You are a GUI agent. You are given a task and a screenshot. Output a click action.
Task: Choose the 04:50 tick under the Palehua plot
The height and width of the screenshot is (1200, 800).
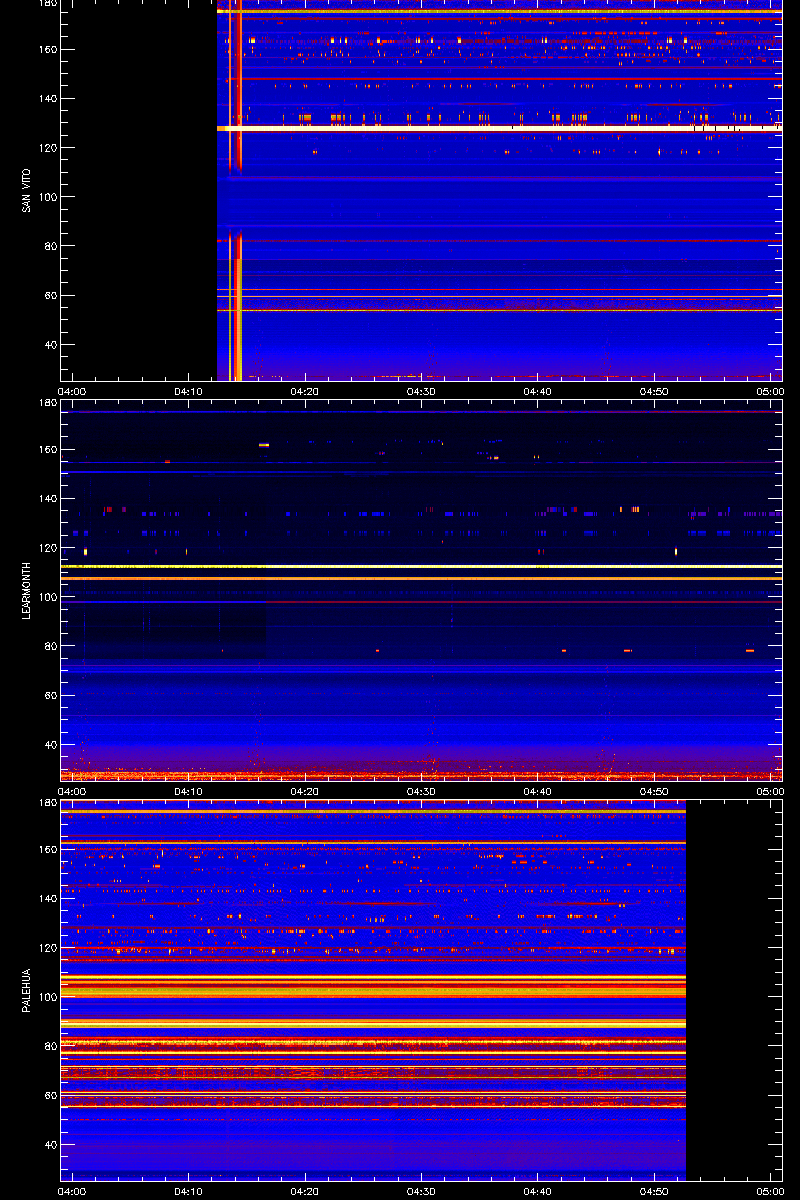(654, 1192)
